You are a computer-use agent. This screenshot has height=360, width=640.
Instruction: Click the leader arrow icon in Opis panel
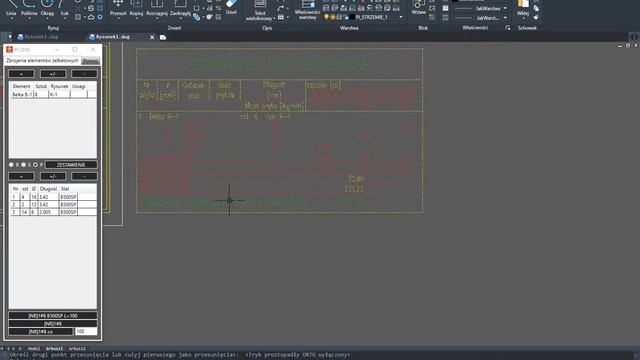(281, 8)
